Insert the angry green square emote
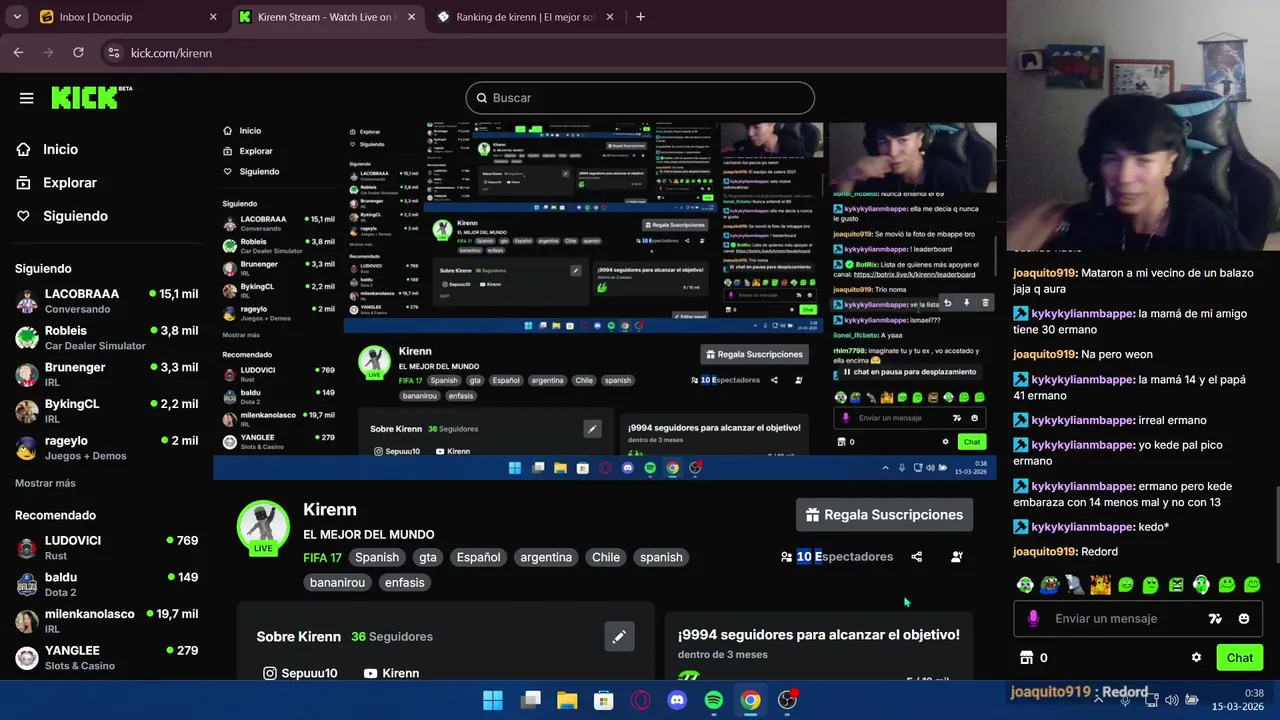 coord(1176,585)
